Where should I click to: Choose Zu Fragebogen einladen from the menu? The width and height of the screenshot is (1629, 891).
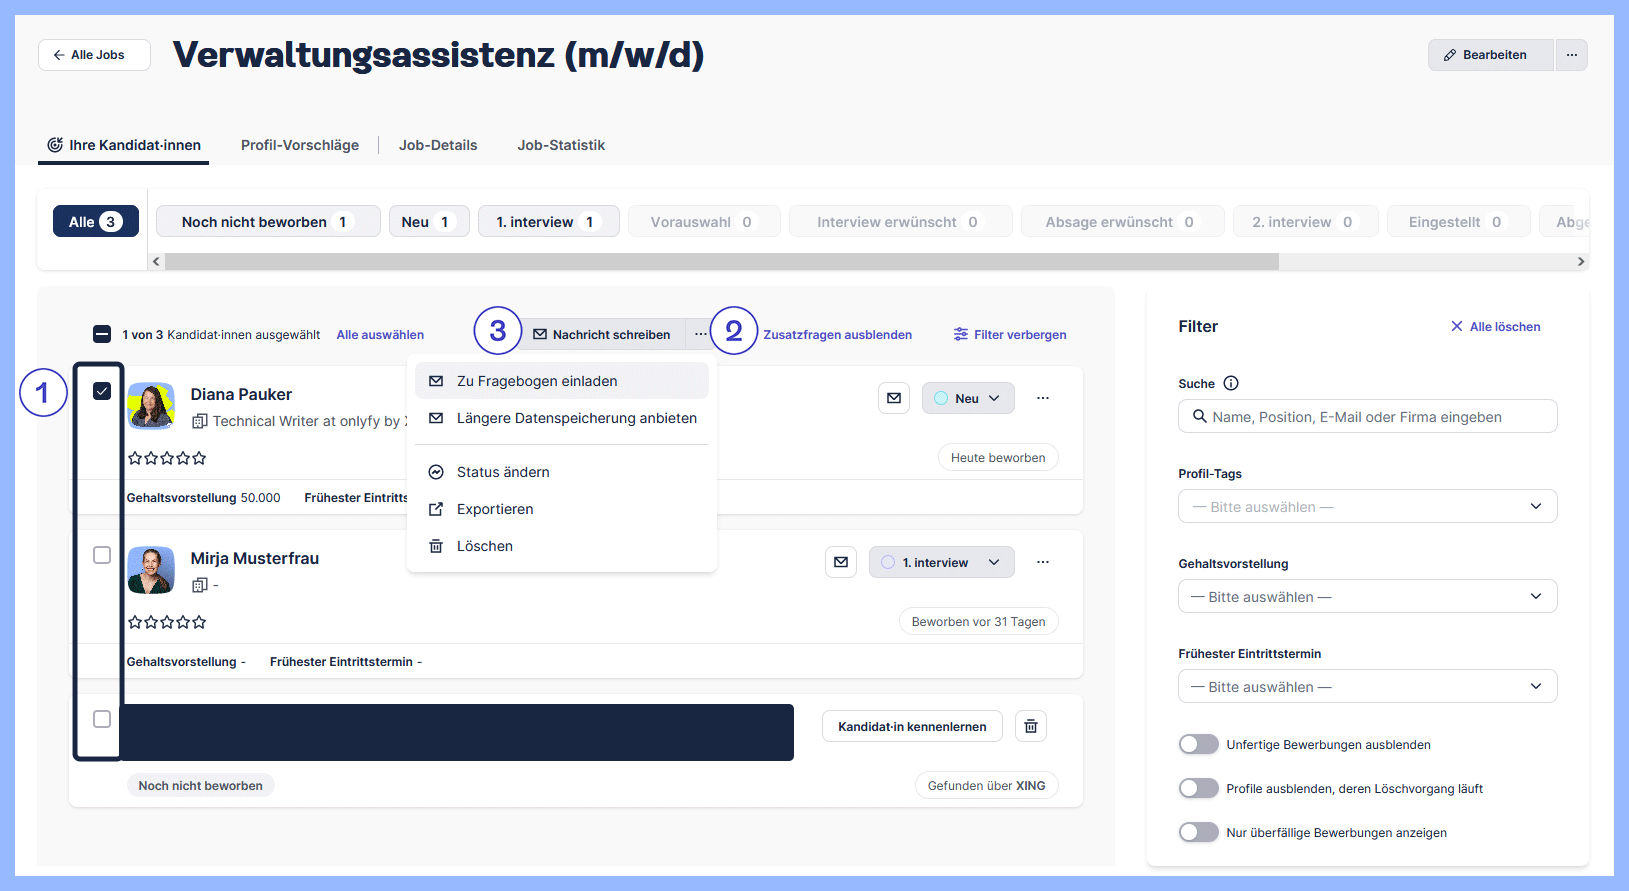pyautogui.click(x=537, y=381)
